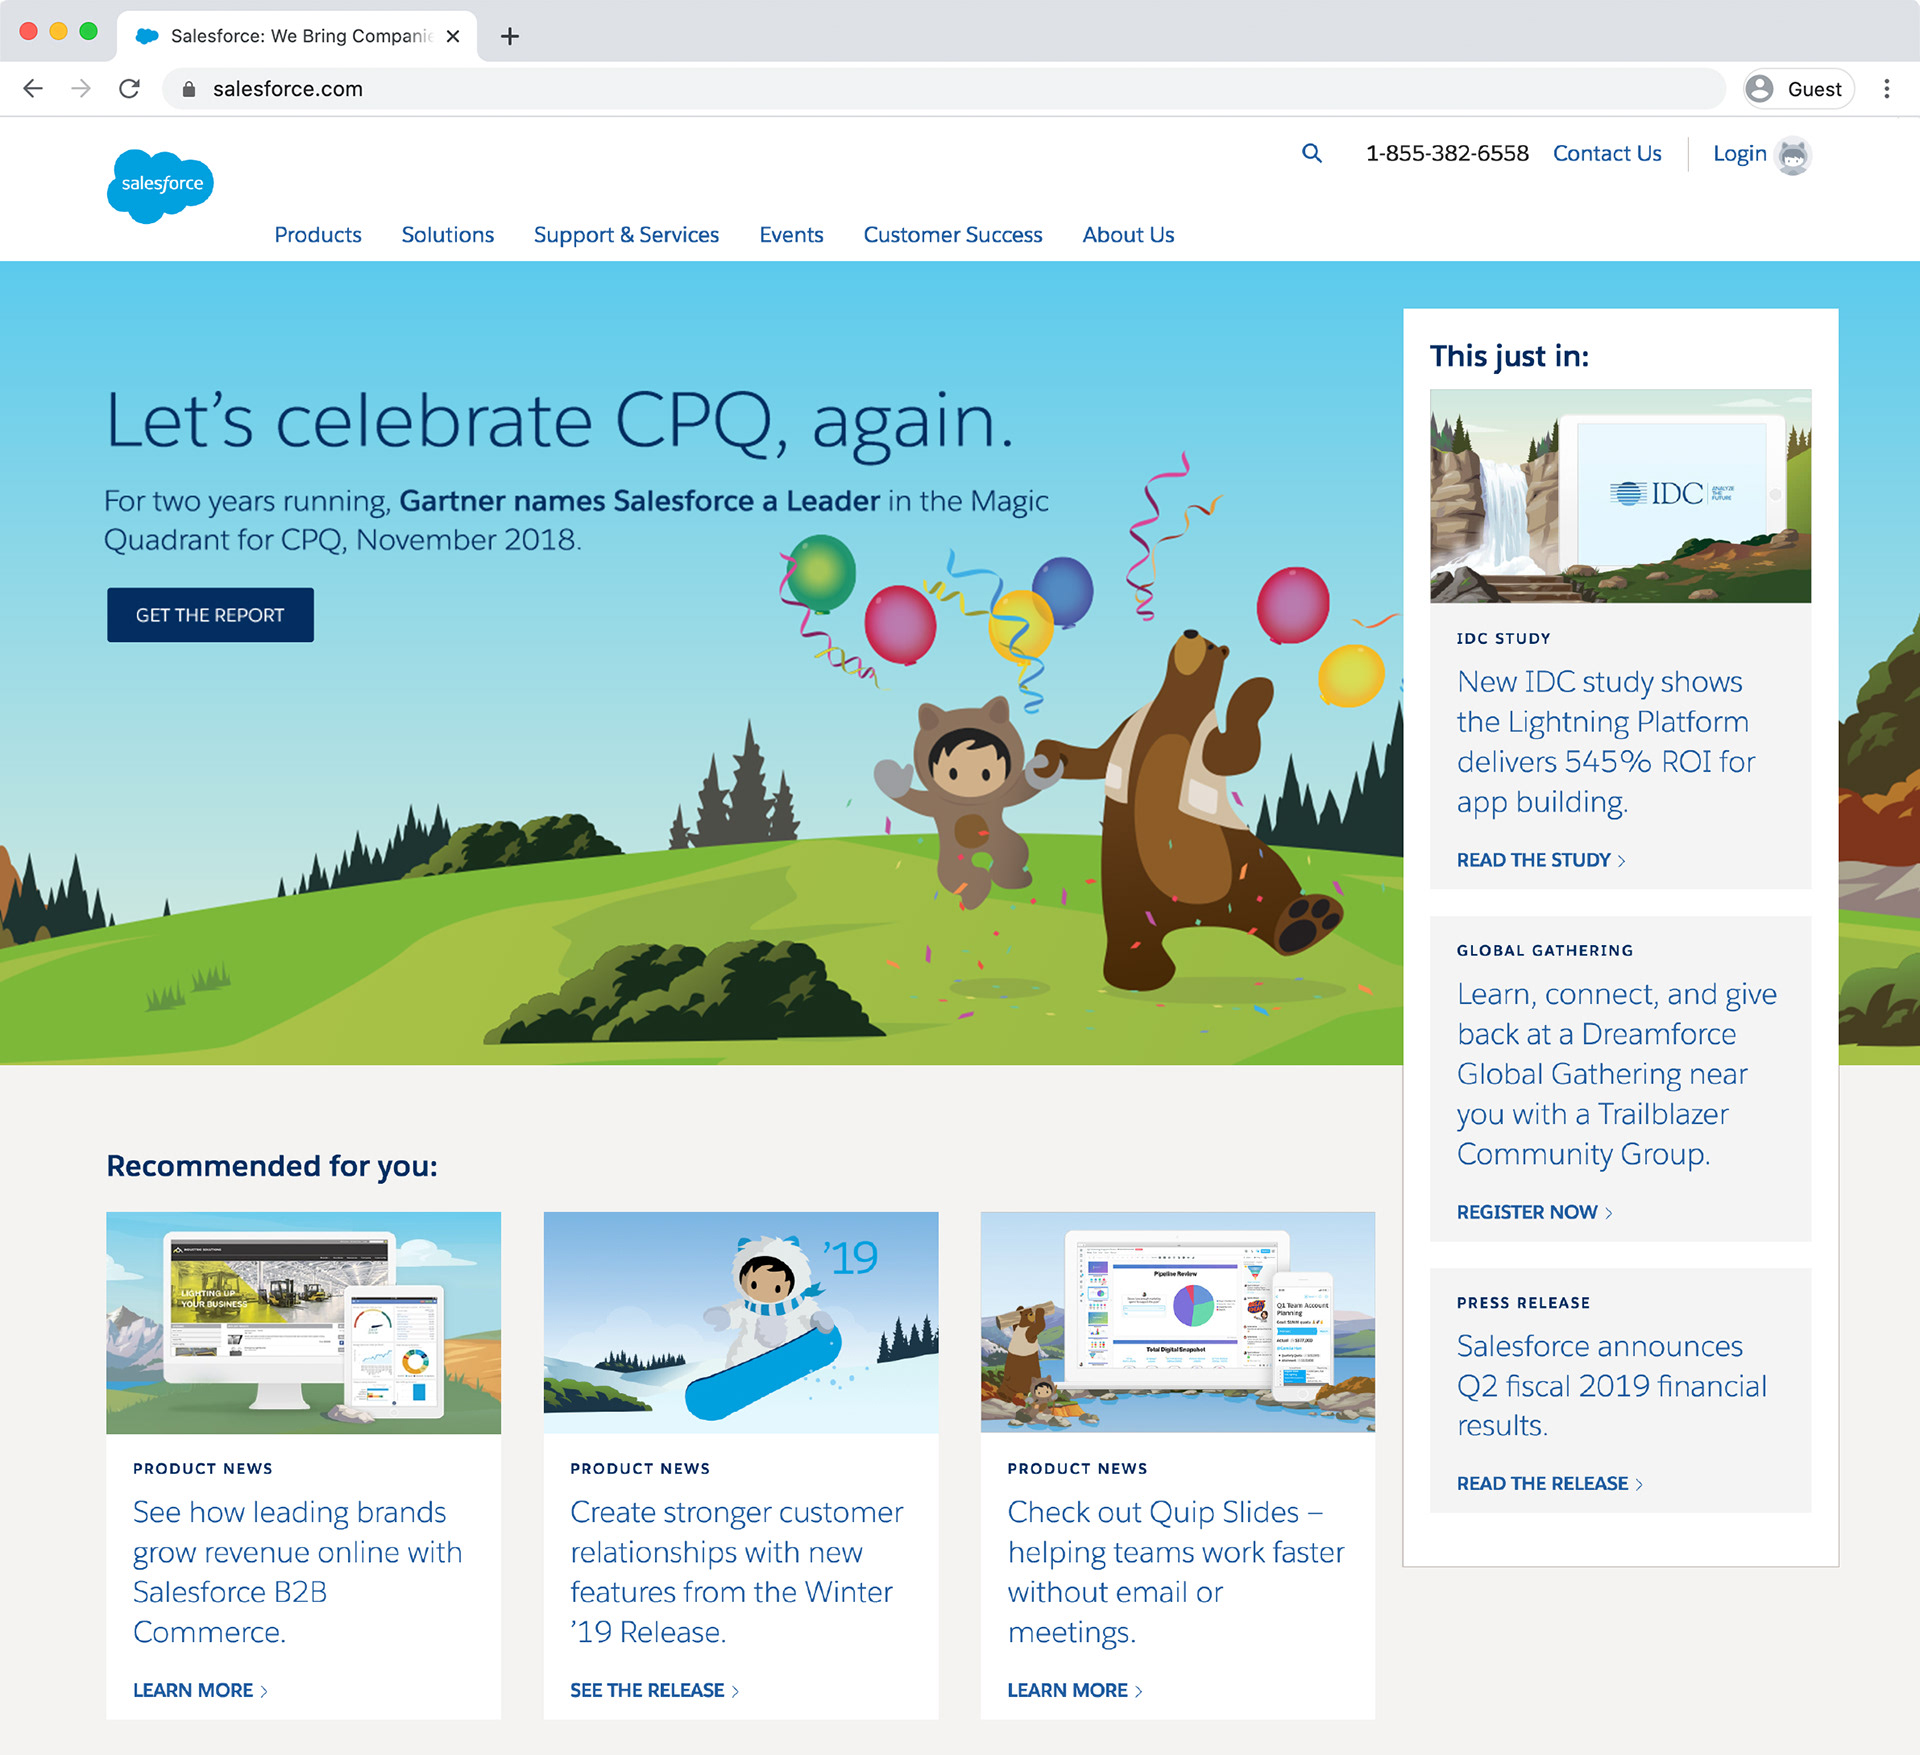Open the B2B Commerce card image

(x=303, y=1323)
